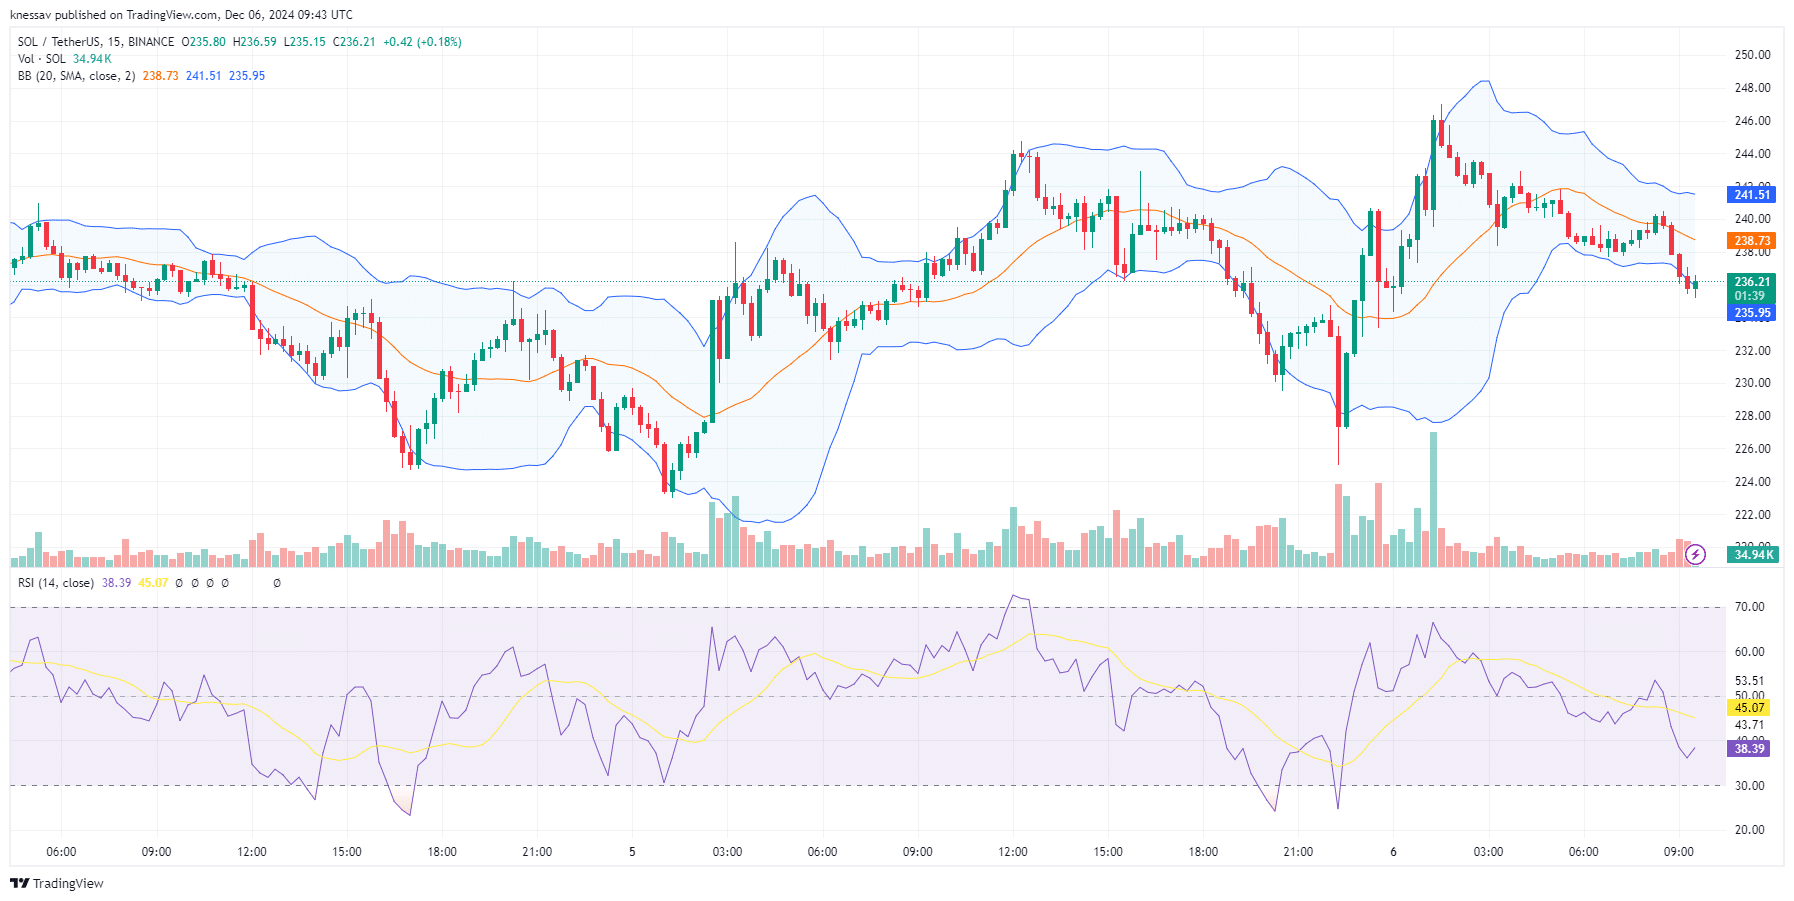Click the Vol · SOL indicator label
The width and height of the screenshot is (1794, 901).
coord(42,59)
